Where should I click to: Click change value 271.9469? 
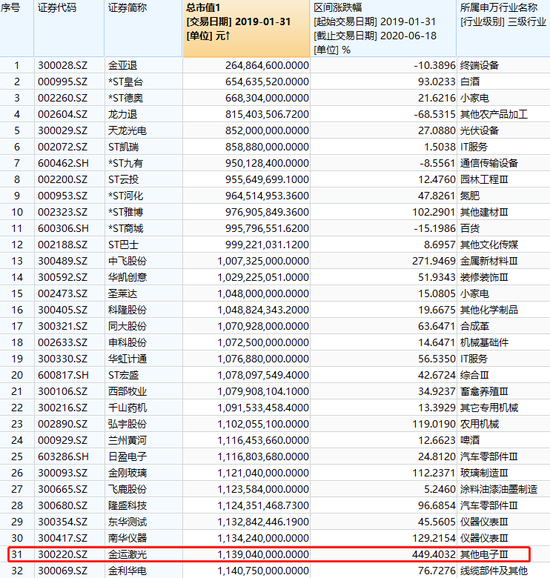click(x=434, y=261)
